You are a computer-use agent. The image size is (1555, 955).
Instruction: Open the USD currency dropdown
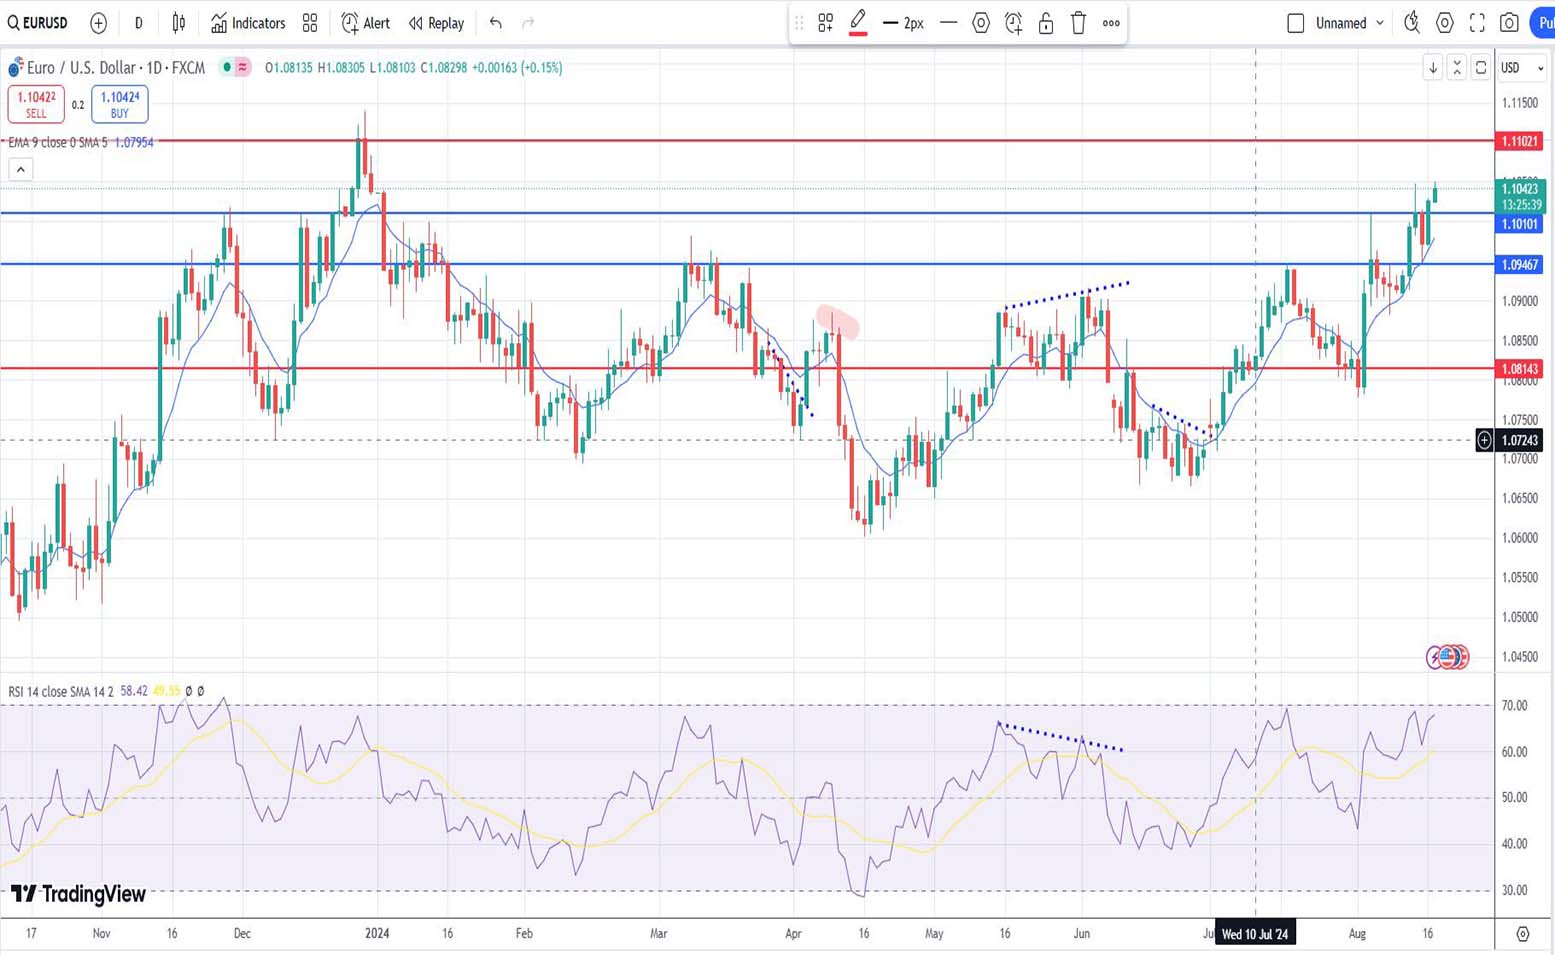pos(1521,68)
